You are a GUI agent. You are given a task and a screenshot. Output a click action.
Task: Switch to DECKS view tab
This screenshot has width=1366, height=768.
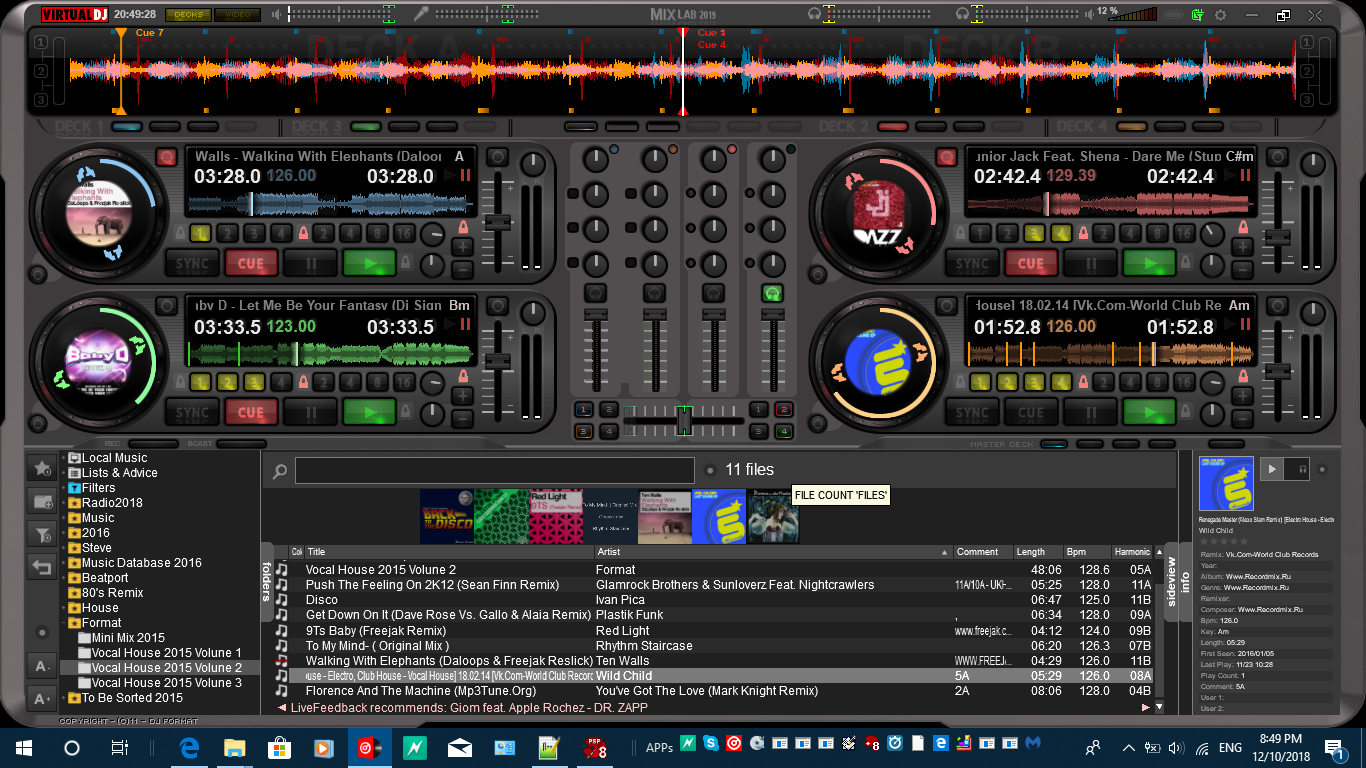[x=186, y=15]
